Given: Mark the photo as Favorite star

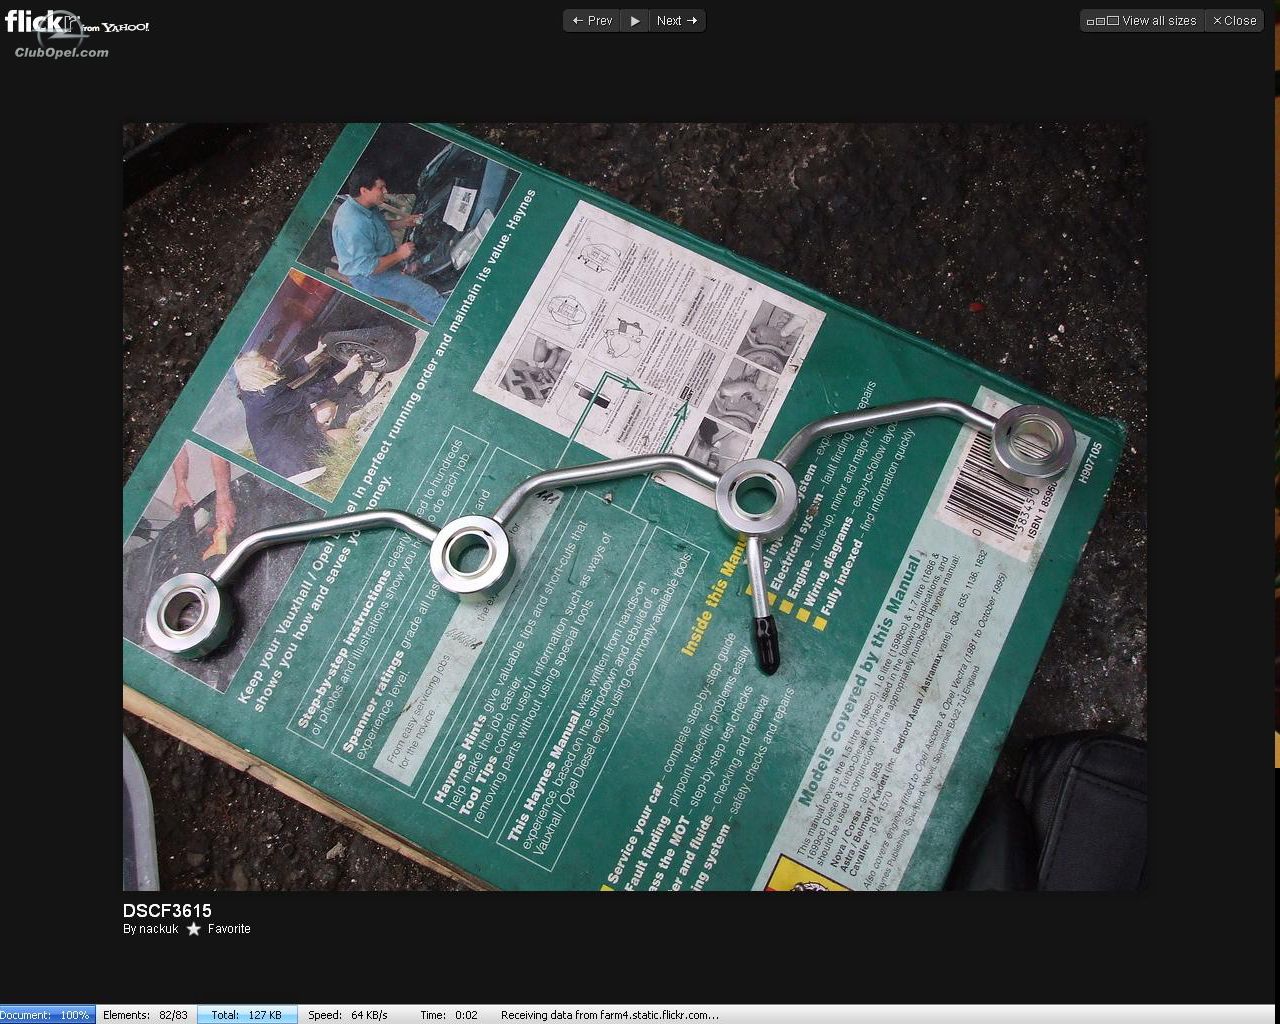Looking at the screenshot, I should coord(194,929).
